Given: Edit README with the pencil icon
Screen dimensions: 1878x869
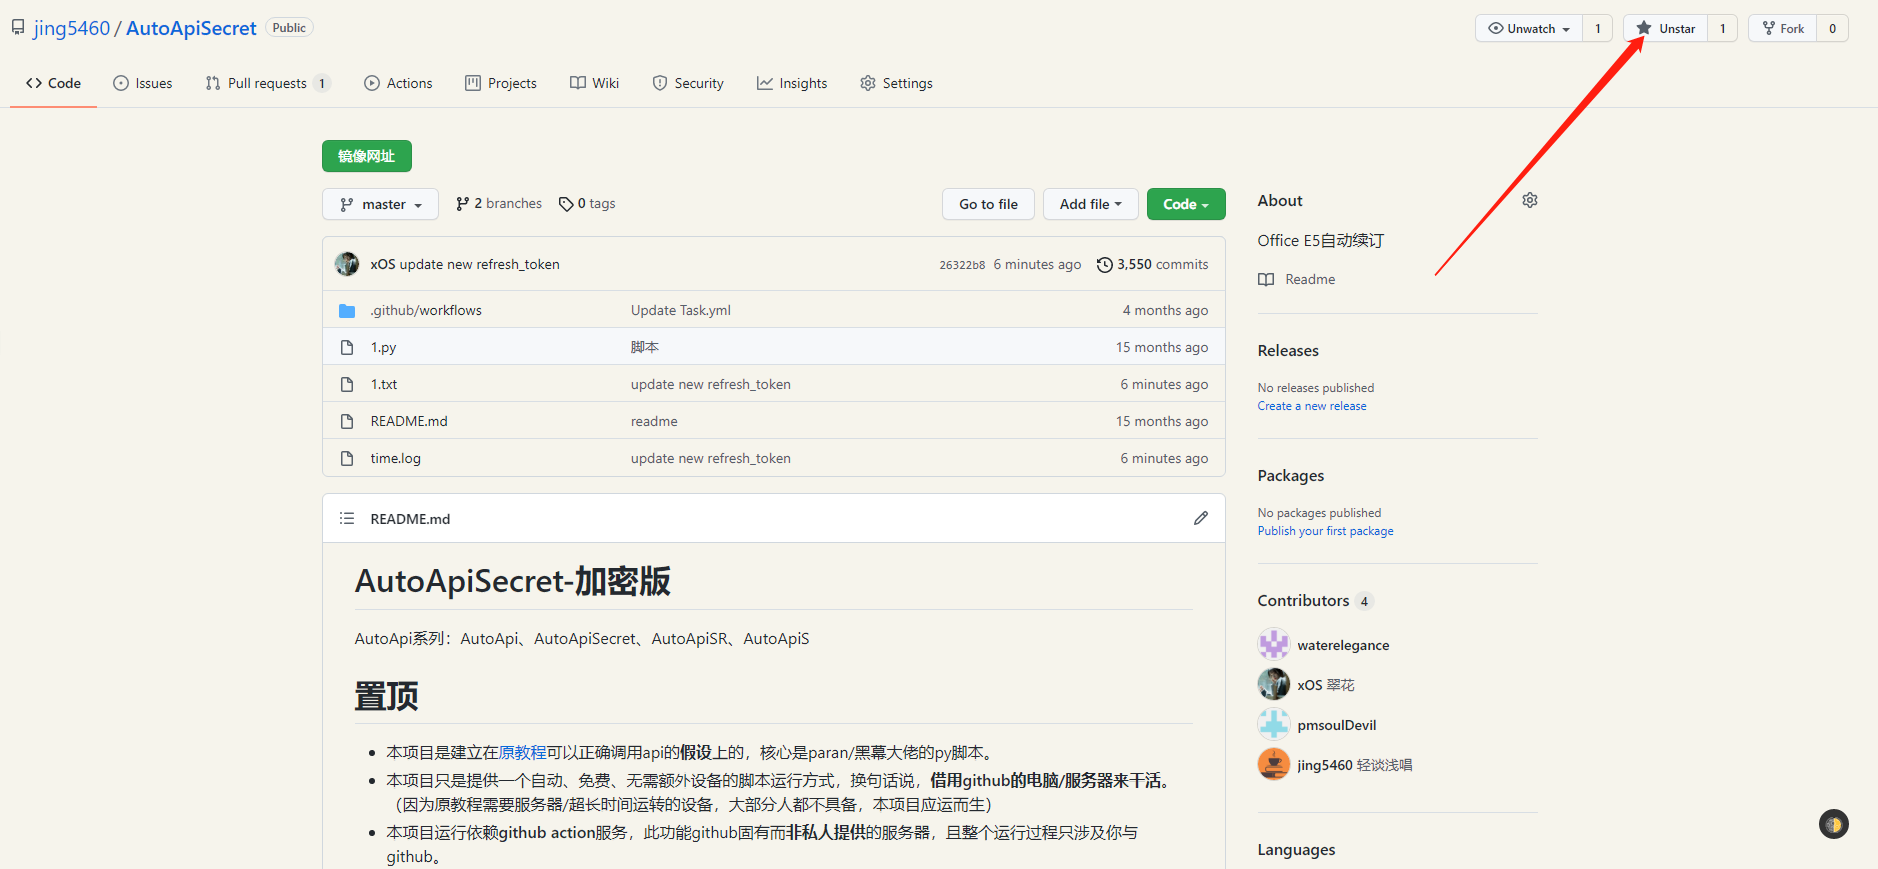Looking at the screenshot, I should pos(1200,518).
